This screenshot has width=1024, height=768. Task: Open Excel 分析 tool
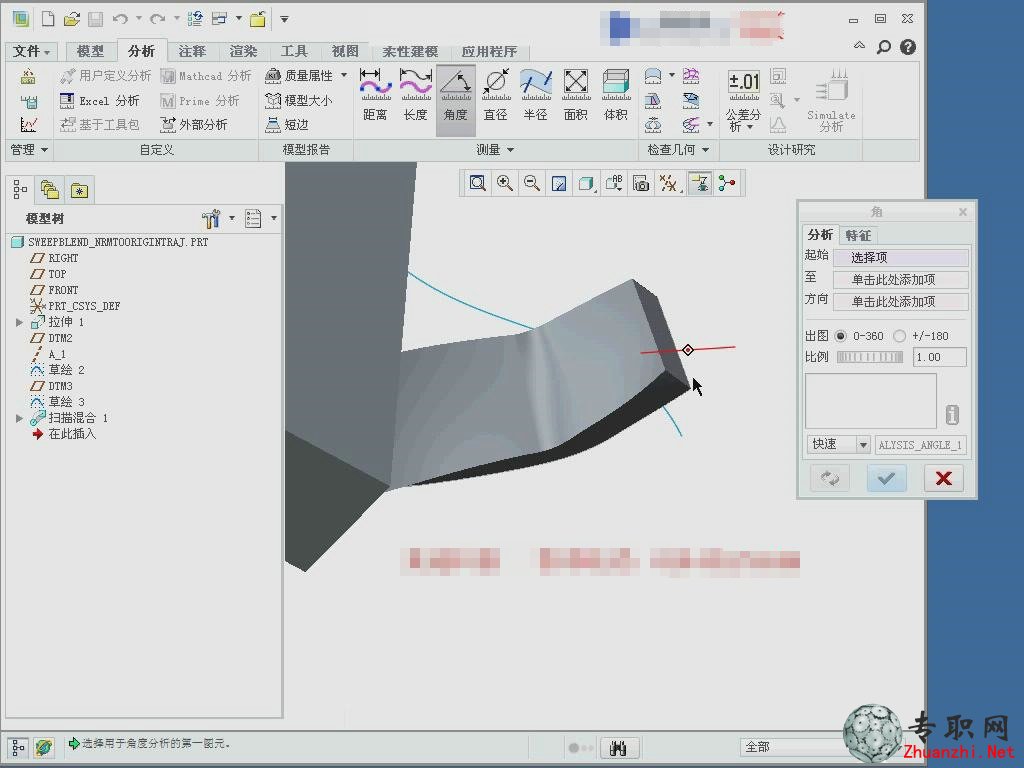[x=99, y=101]
